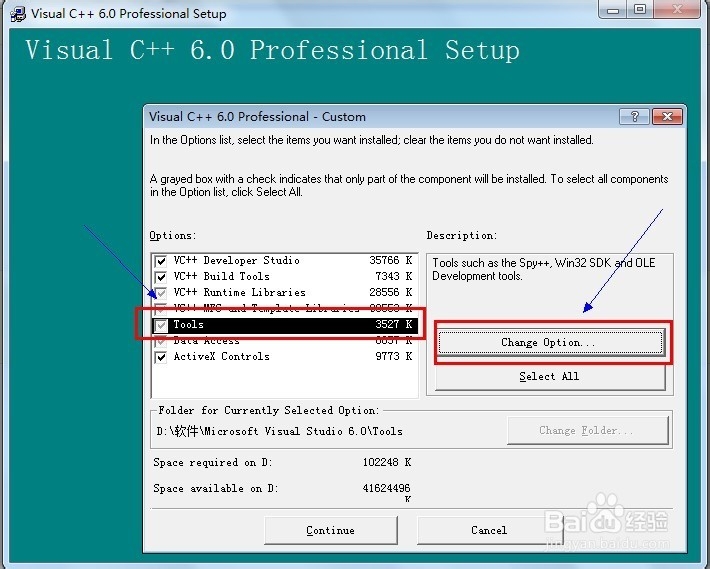Screen dimensions: 710x569
Task: Click the Select All button
Action: click(x=550, y=377)
